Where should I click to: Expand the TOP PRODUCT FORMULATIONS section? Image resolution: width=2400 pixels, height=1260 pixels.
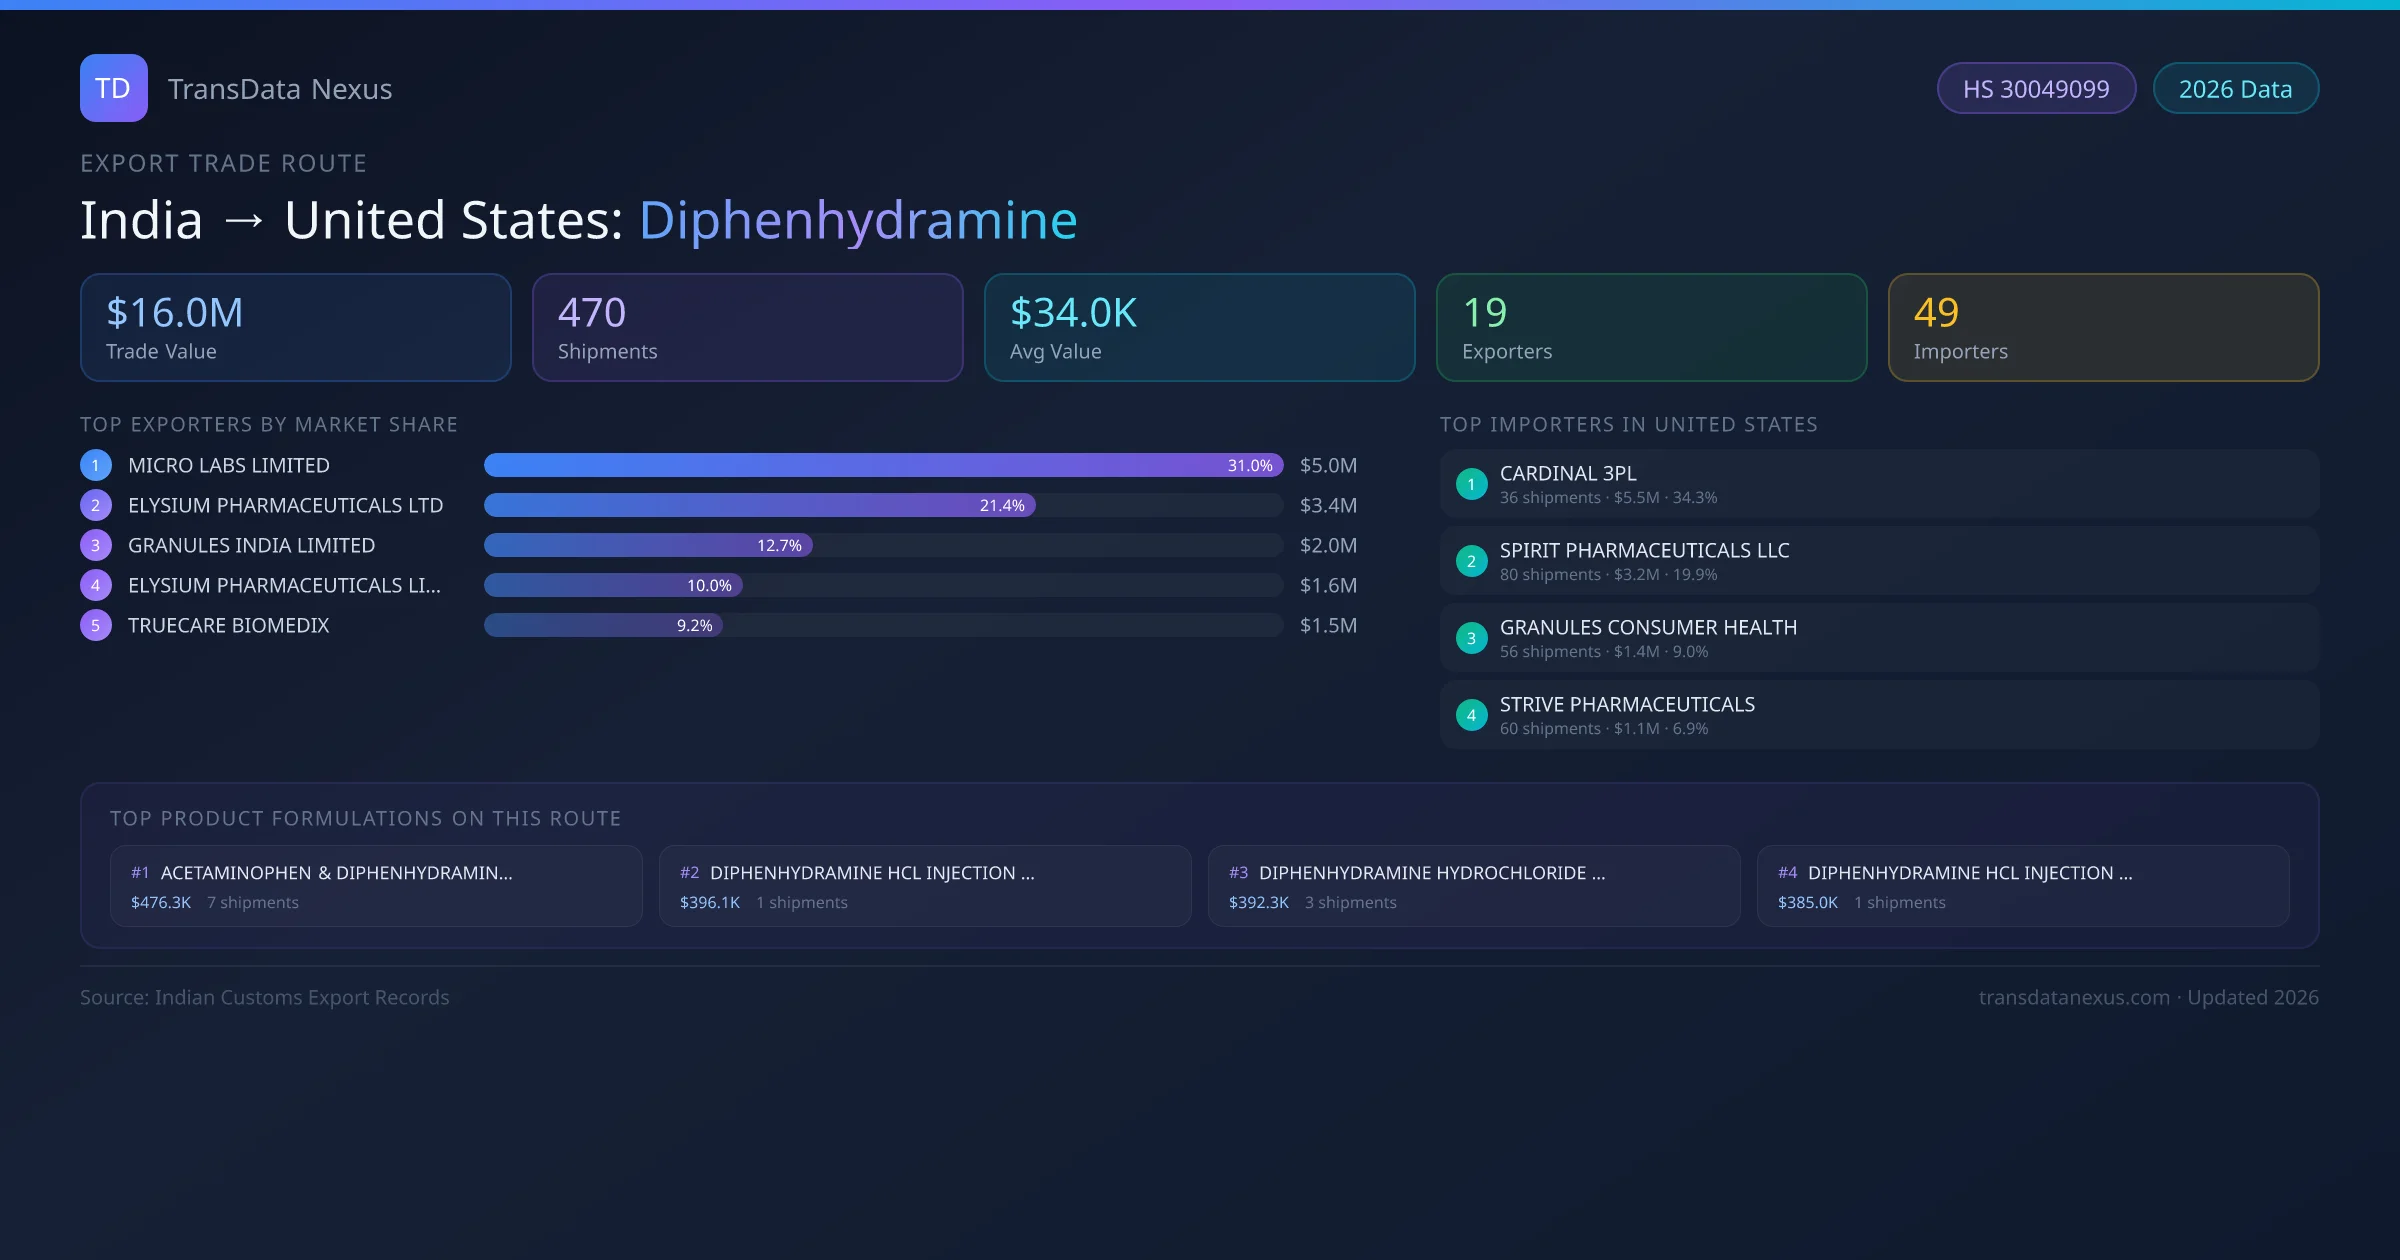pos(366,817)
